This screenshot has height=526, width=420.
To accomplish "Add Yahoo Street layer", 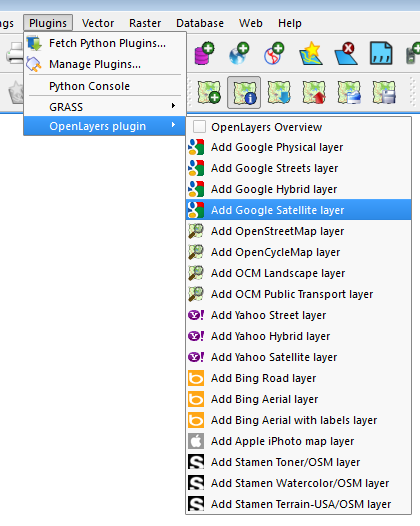I will [x=299, y=315].
